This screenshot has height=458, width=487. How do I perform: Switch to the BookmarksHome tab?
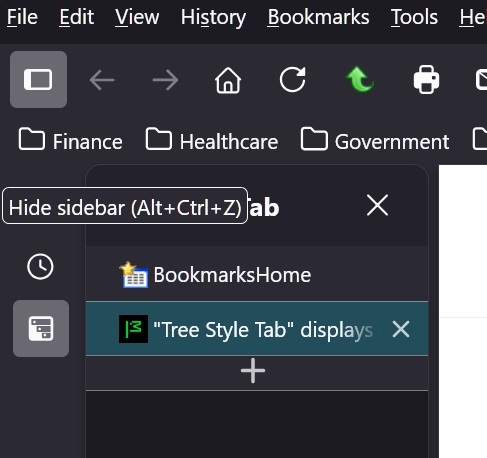257,275
